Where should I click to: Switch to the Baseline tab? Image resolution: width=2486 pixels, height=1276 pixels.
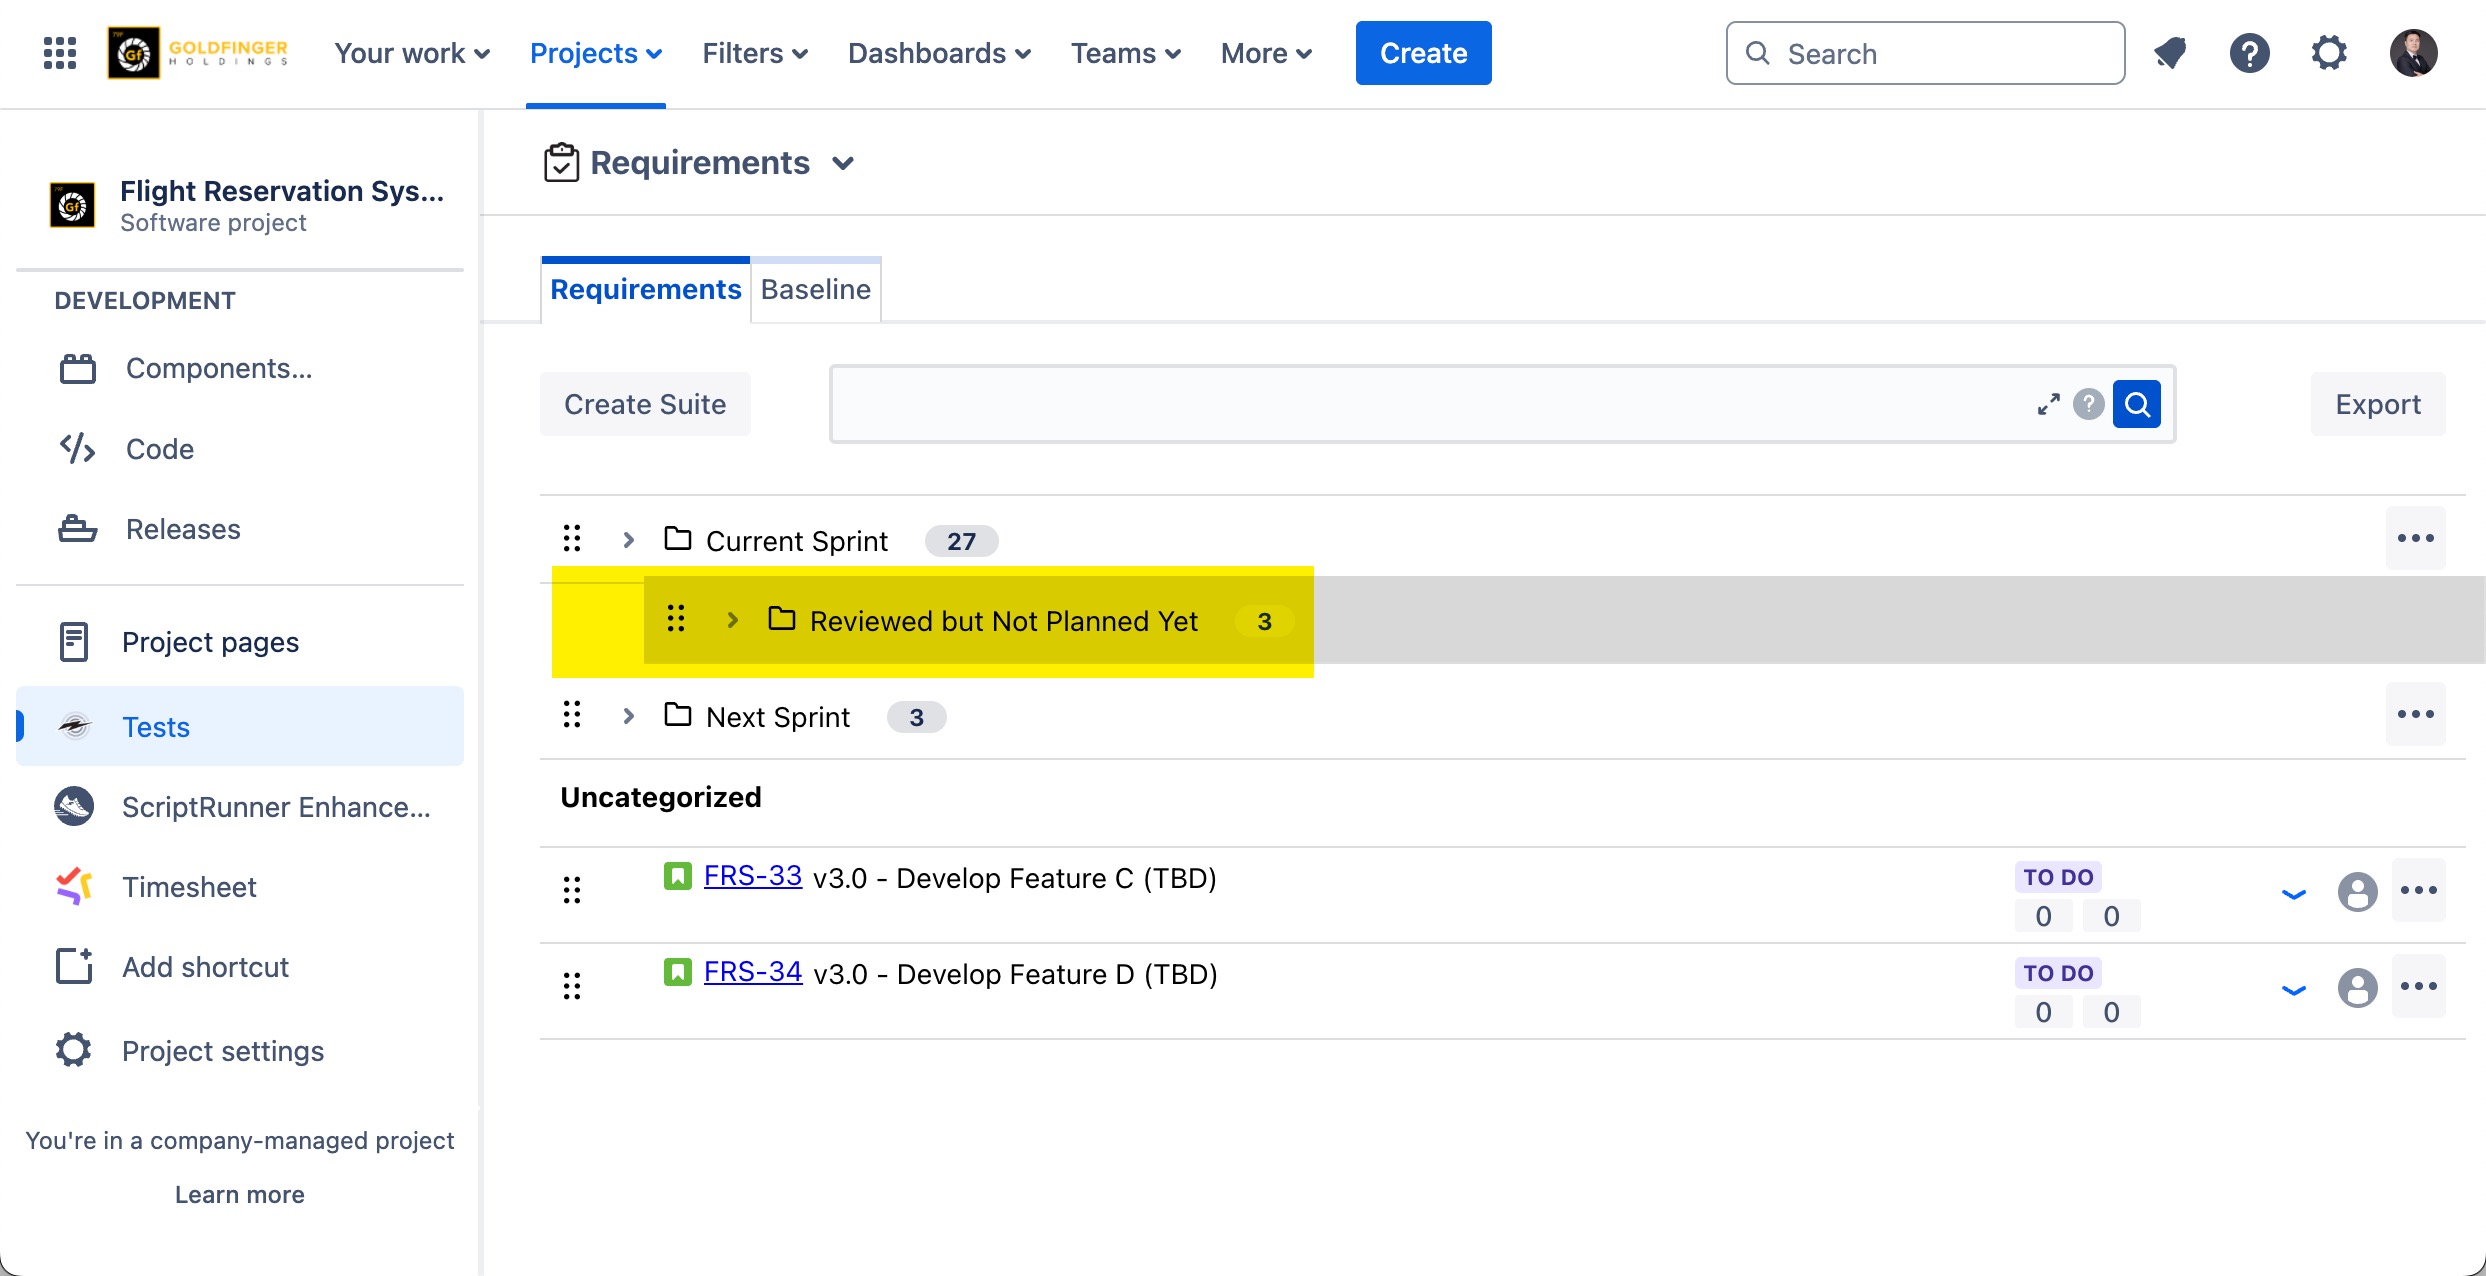(x=815, y=290)
